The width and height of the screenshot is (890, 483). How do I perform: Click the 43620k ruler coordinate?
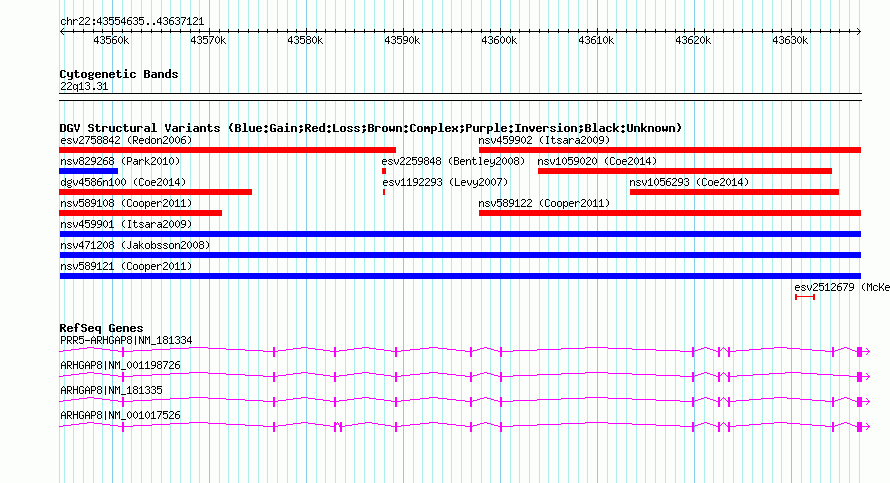click(x=694, y=40)
